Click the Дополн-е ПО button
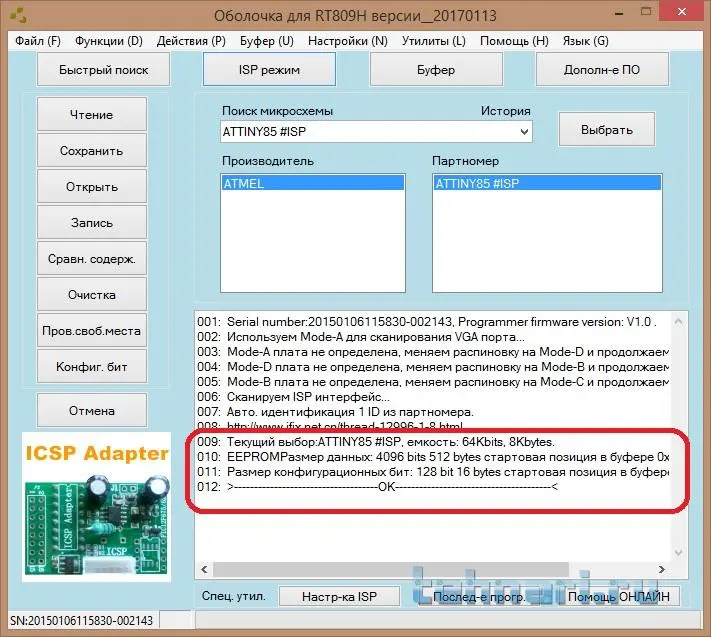Screen dimensions: 711x637 tap(602, 69)
